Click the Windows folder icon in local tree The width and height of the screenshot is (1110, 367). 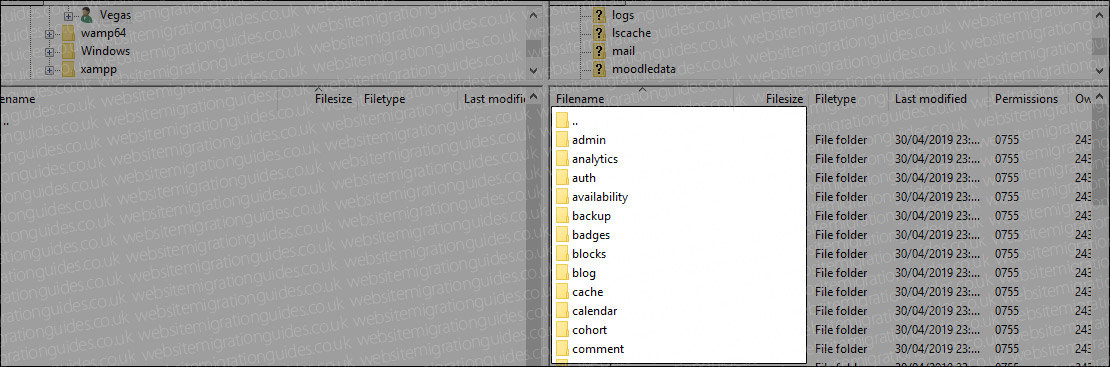[x=69, y=52]
